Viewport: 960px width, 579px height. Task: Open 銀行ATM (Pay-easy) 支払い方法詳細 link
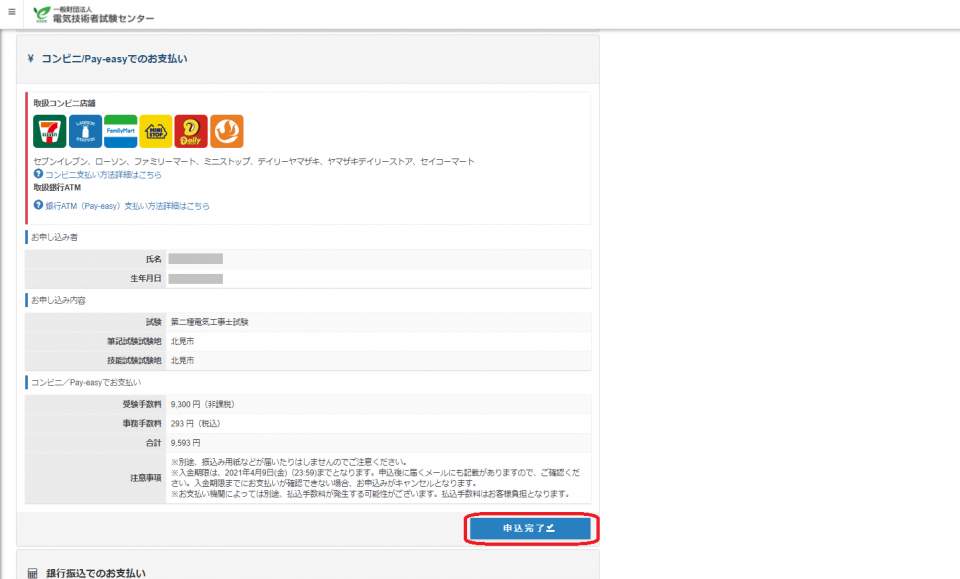(x=127, y=206)
